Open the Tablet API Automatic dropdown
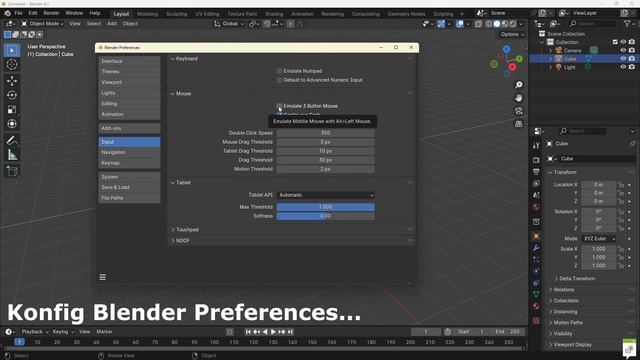 click(x=325, y=195)
